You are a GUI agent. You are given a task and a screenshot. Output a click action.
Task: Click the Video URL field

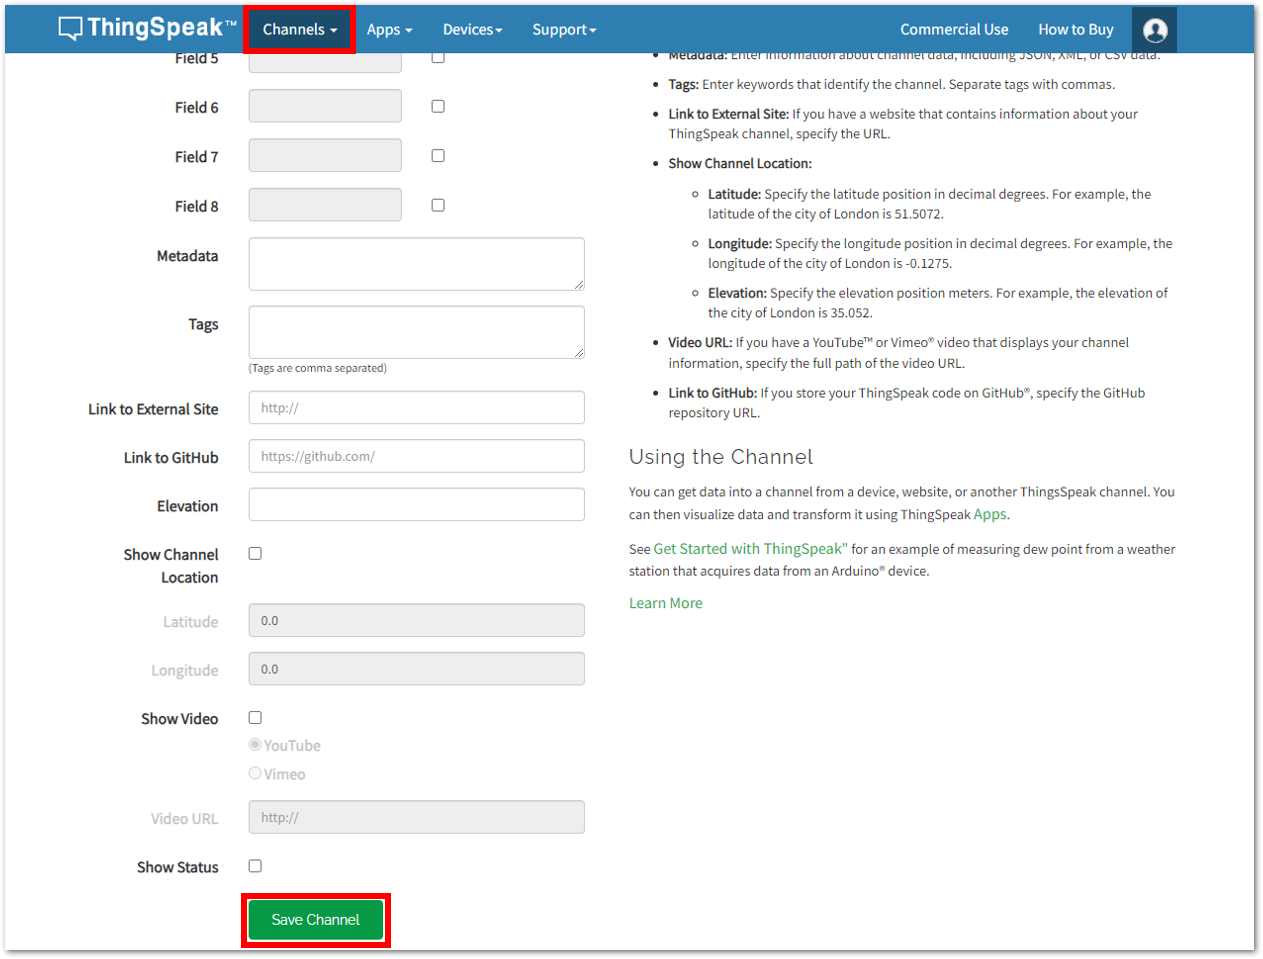[416, 817]
